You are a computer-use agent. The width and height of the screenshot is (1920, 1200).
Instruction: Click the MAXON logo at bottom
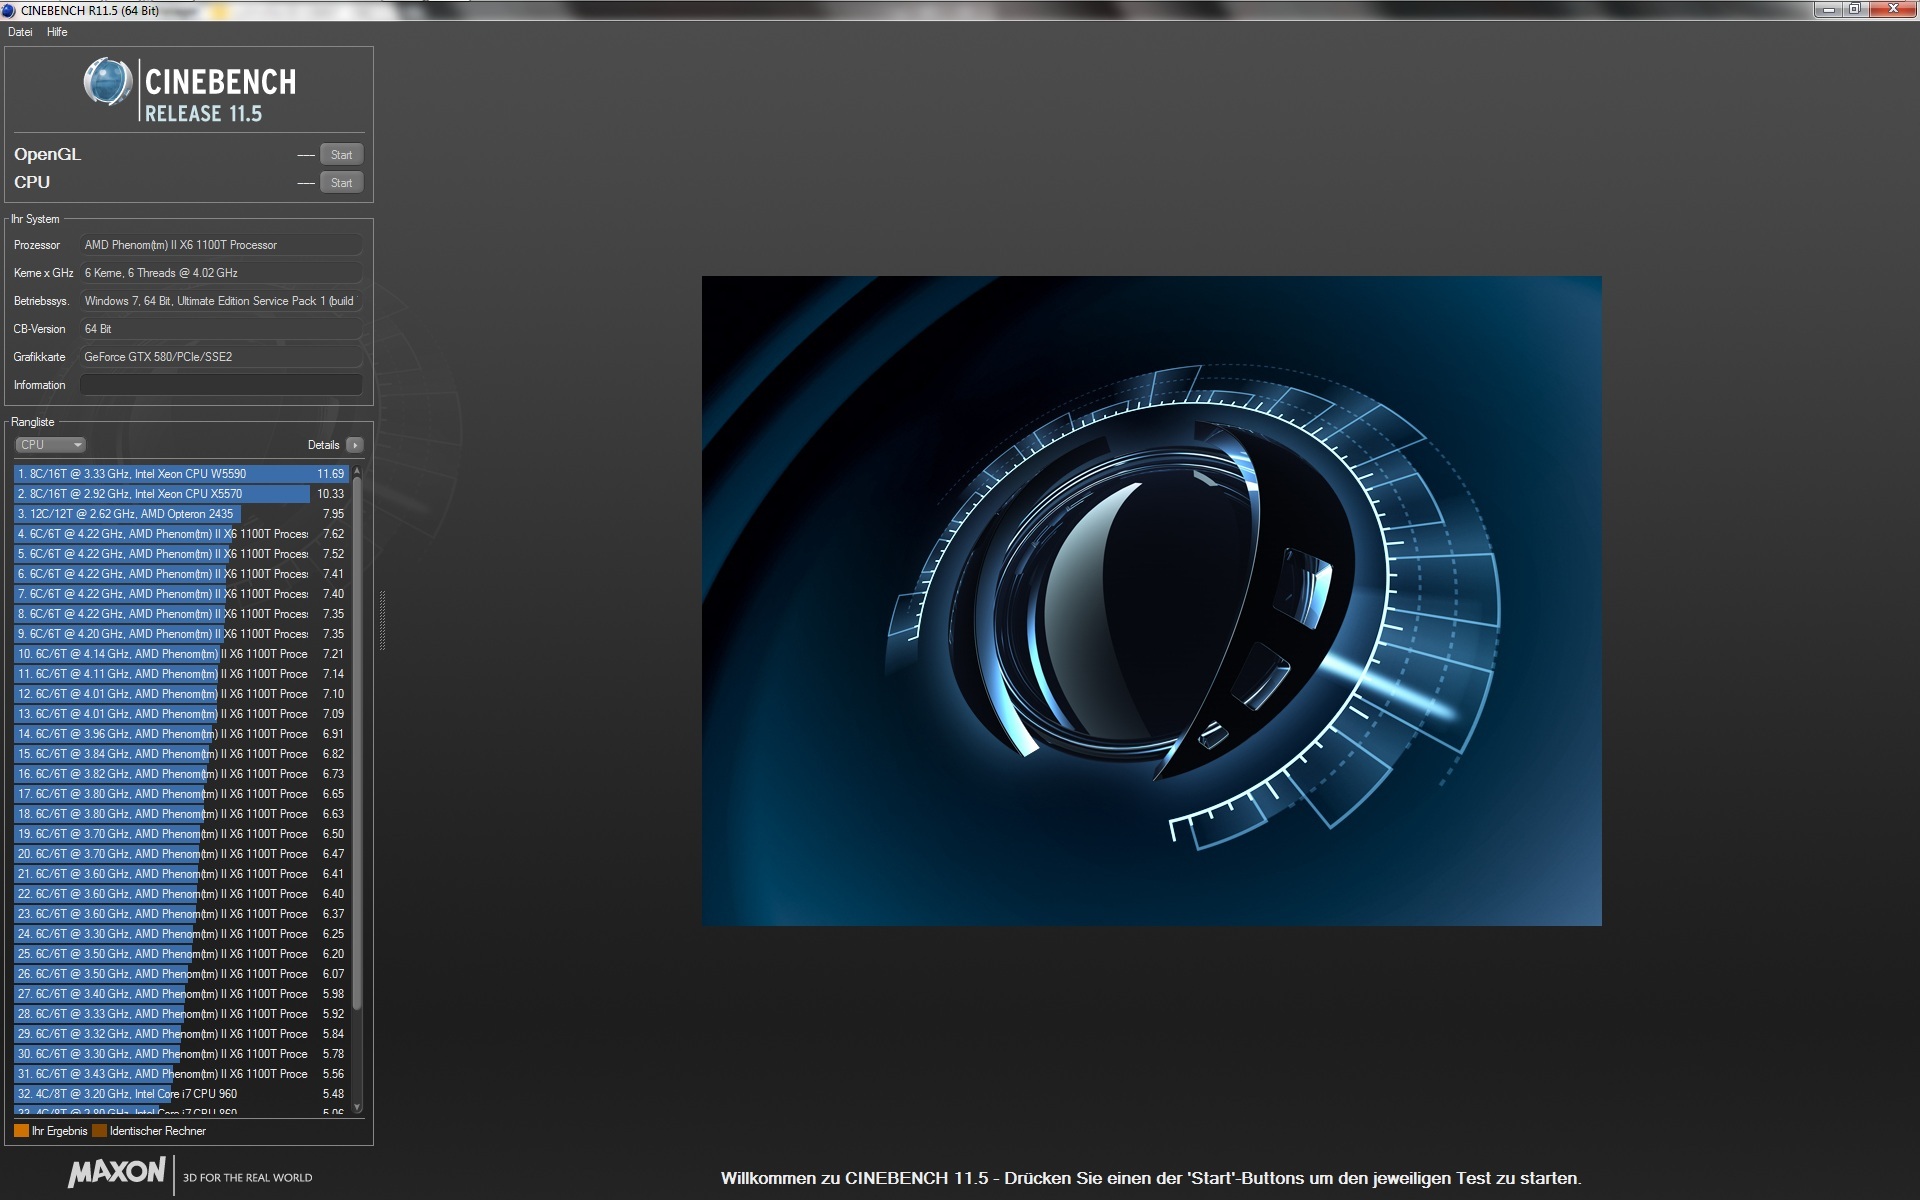[117, 1172]
